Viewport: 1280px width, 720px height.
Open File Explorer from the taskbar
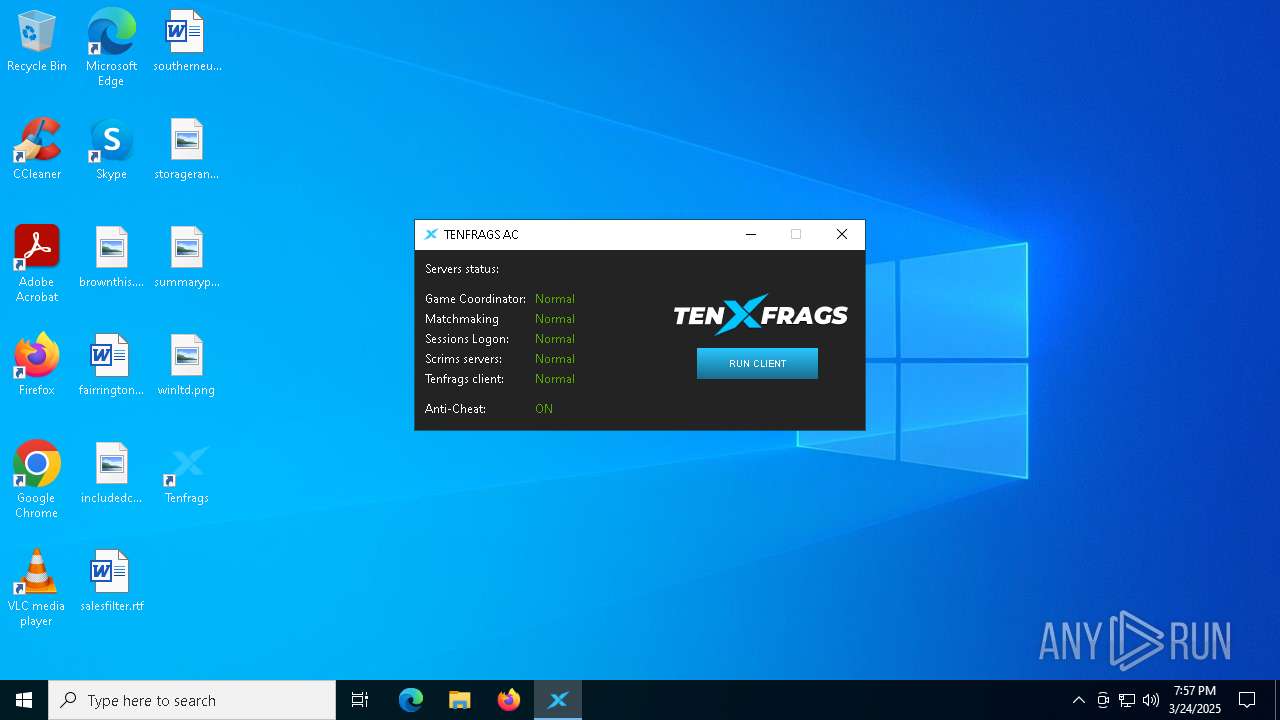[x=459, y=700]
